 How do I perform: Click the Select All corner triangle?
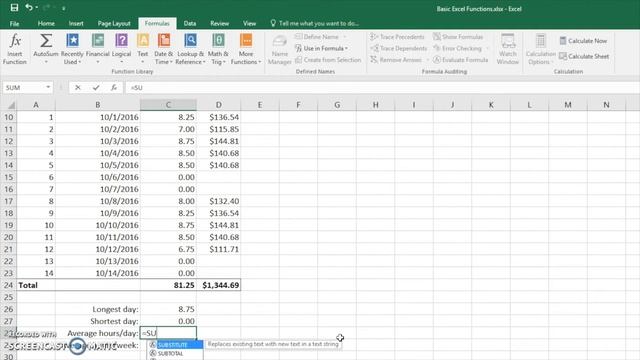pyautogui.click(x=11, y=105)
